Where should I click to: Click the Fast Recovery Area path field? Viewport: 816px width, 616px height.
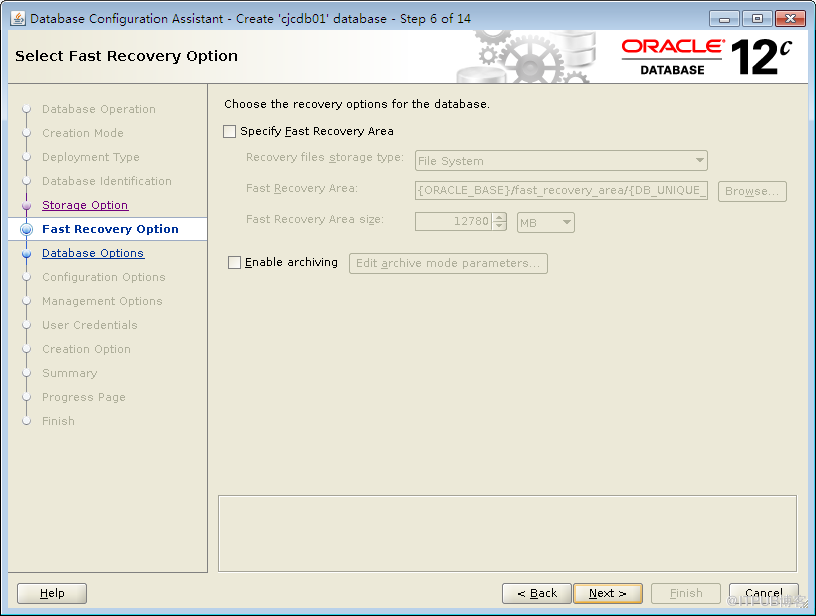[561, 190]
